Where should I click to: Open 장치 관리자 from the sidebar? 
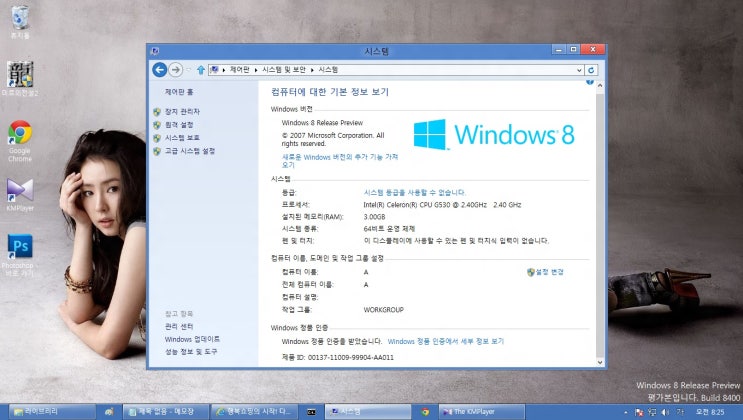click(x=182, y=111)
